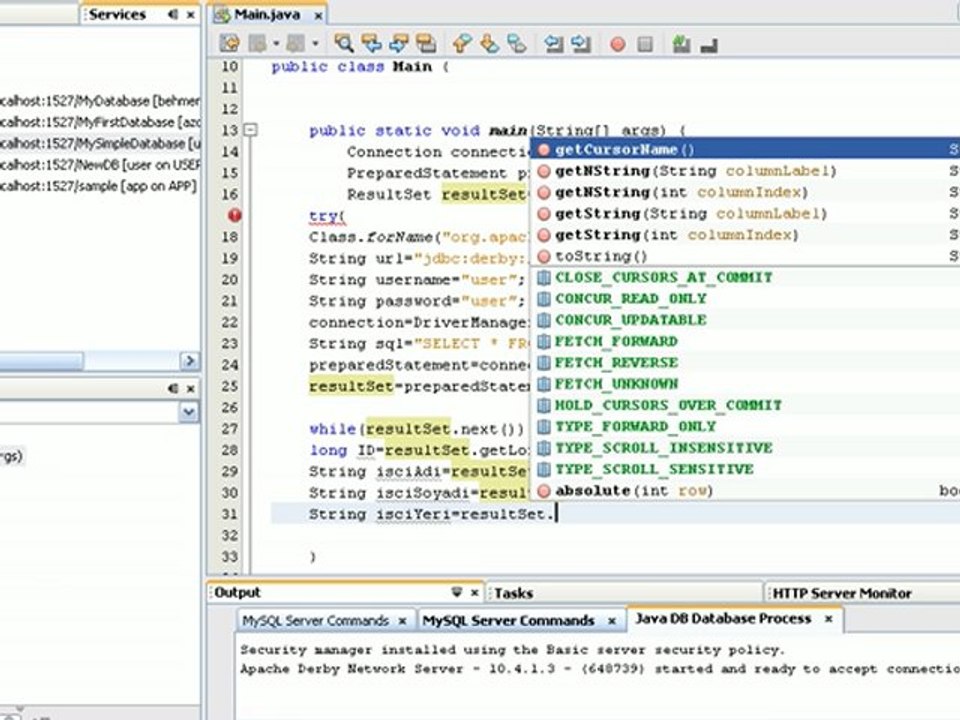Choose getCursorName() from the completion list

tap(744, 149)
